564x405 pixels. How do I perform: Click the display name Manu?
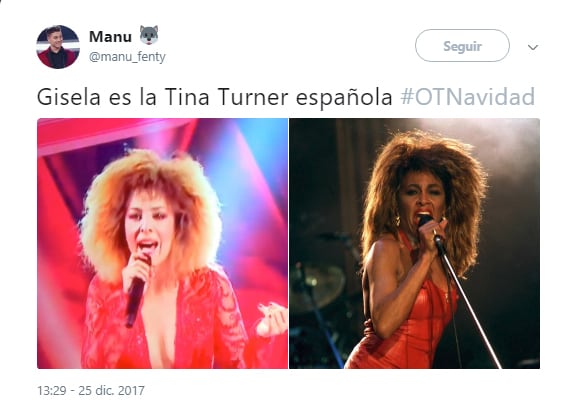[110, 36]
